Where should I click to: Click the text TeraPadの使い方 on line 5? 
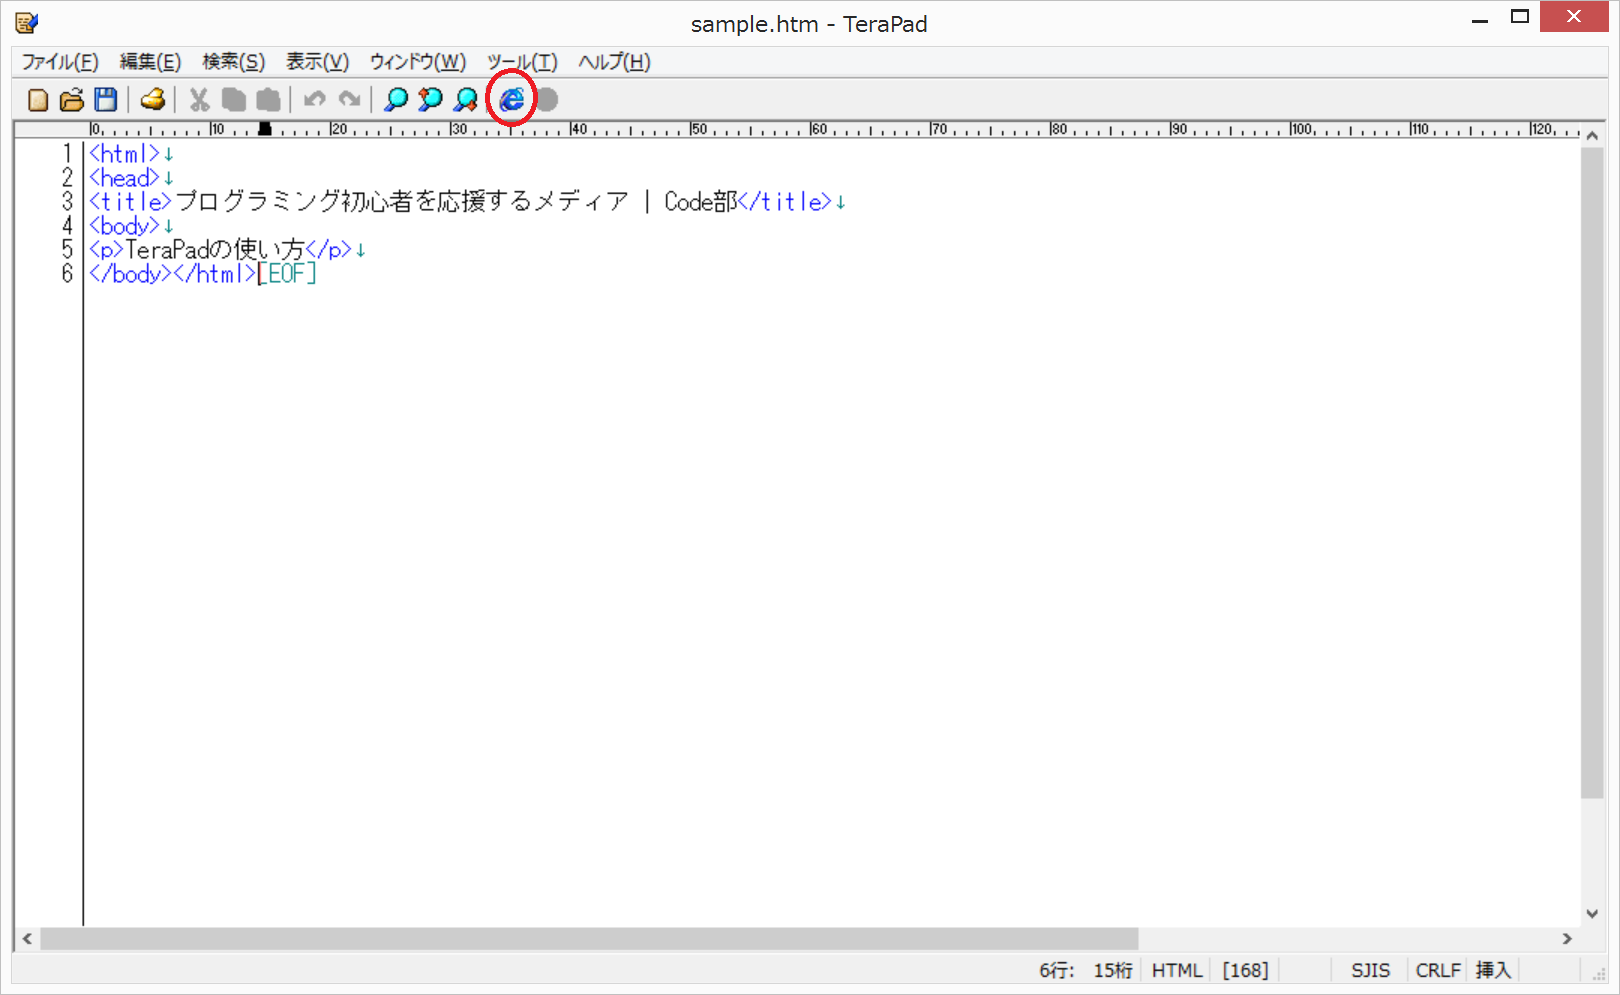pos(214,250)
